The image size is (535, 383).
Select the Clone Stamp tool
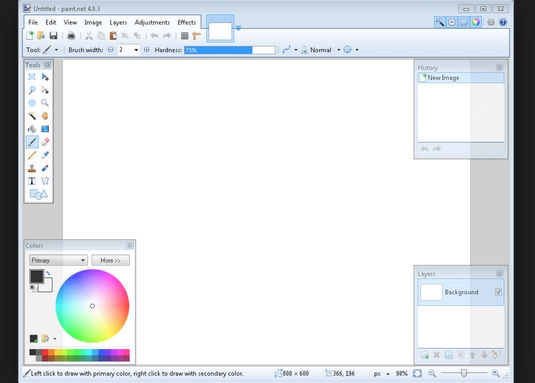click(32, 168)
